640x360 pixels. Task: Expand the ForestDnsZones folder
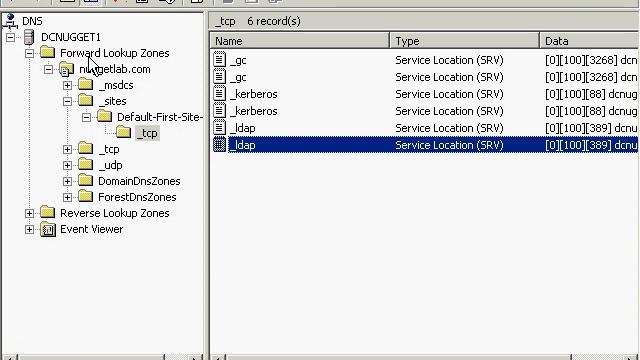(67, 197)
